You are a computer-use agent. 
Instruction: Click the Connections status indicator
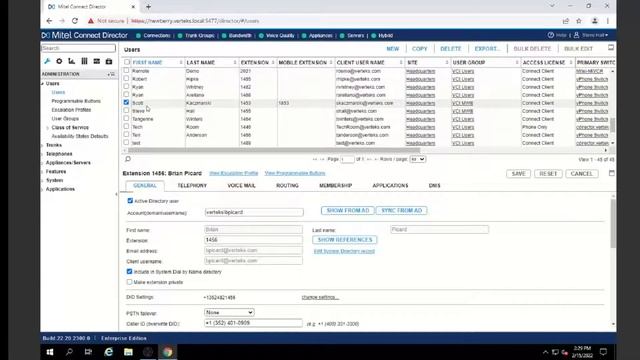pos(153,36)
